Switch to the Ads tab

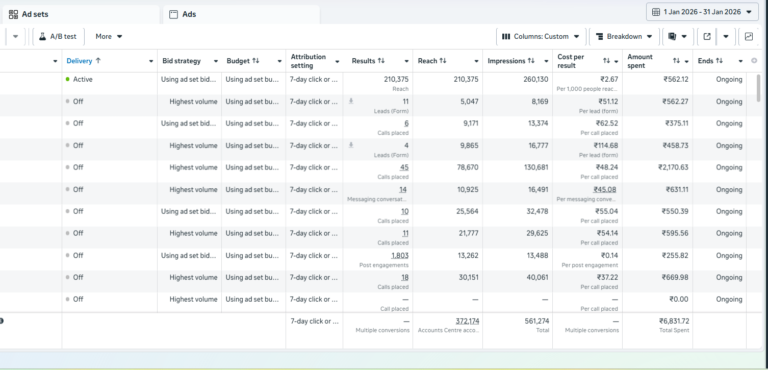241,14
